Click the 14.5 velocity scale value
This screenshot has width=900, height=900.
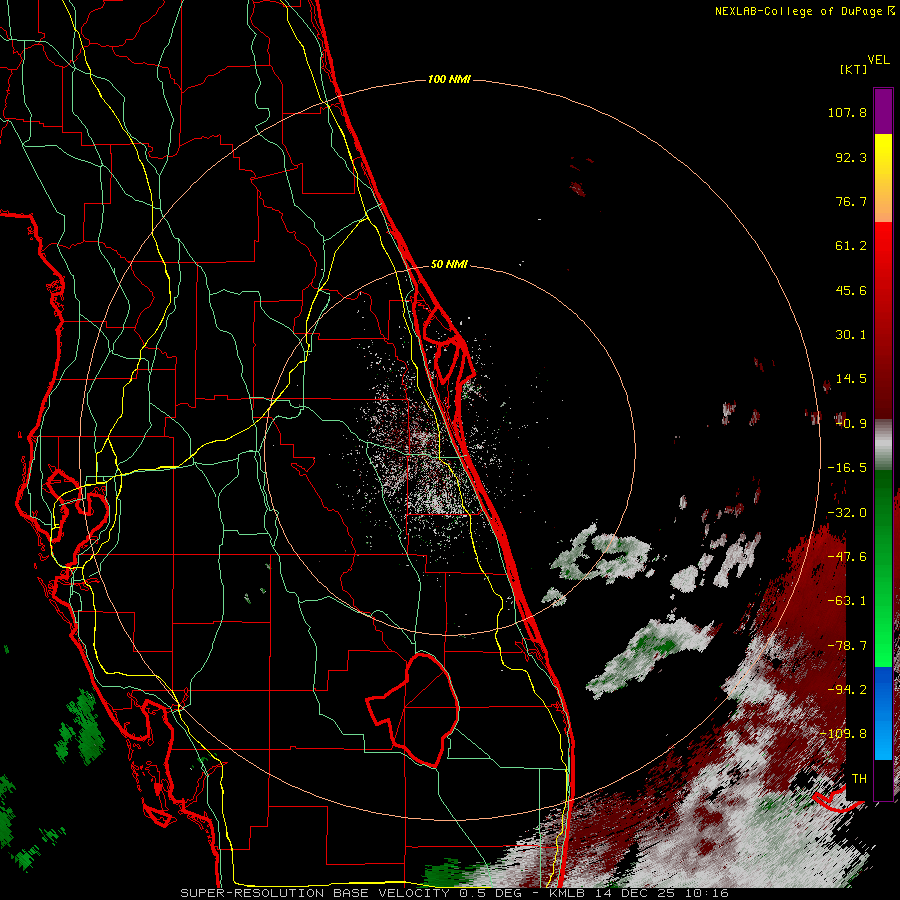(x=851, y=379)
